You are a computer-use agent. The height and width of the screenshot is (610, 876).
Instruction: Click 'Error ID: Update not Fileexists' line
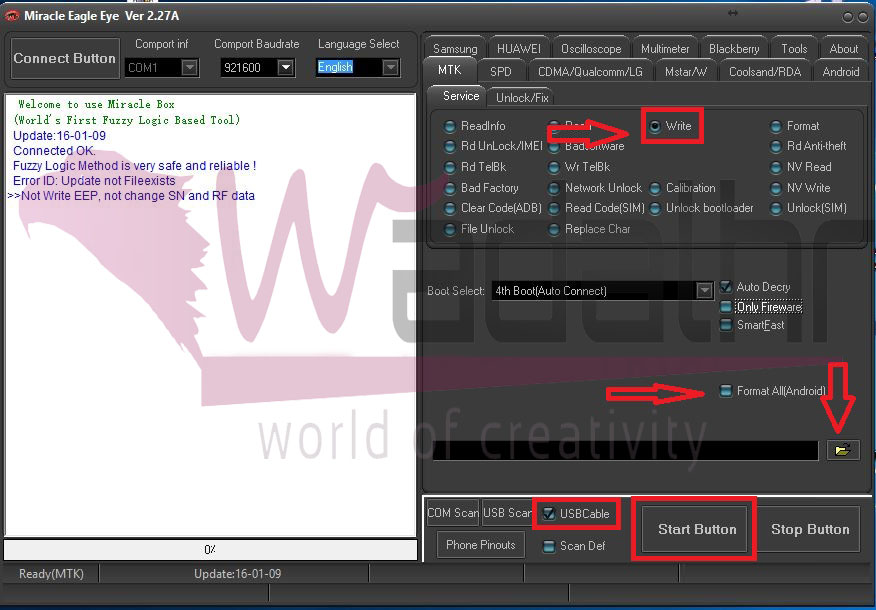pyautogui.click(x=94, y=181)
